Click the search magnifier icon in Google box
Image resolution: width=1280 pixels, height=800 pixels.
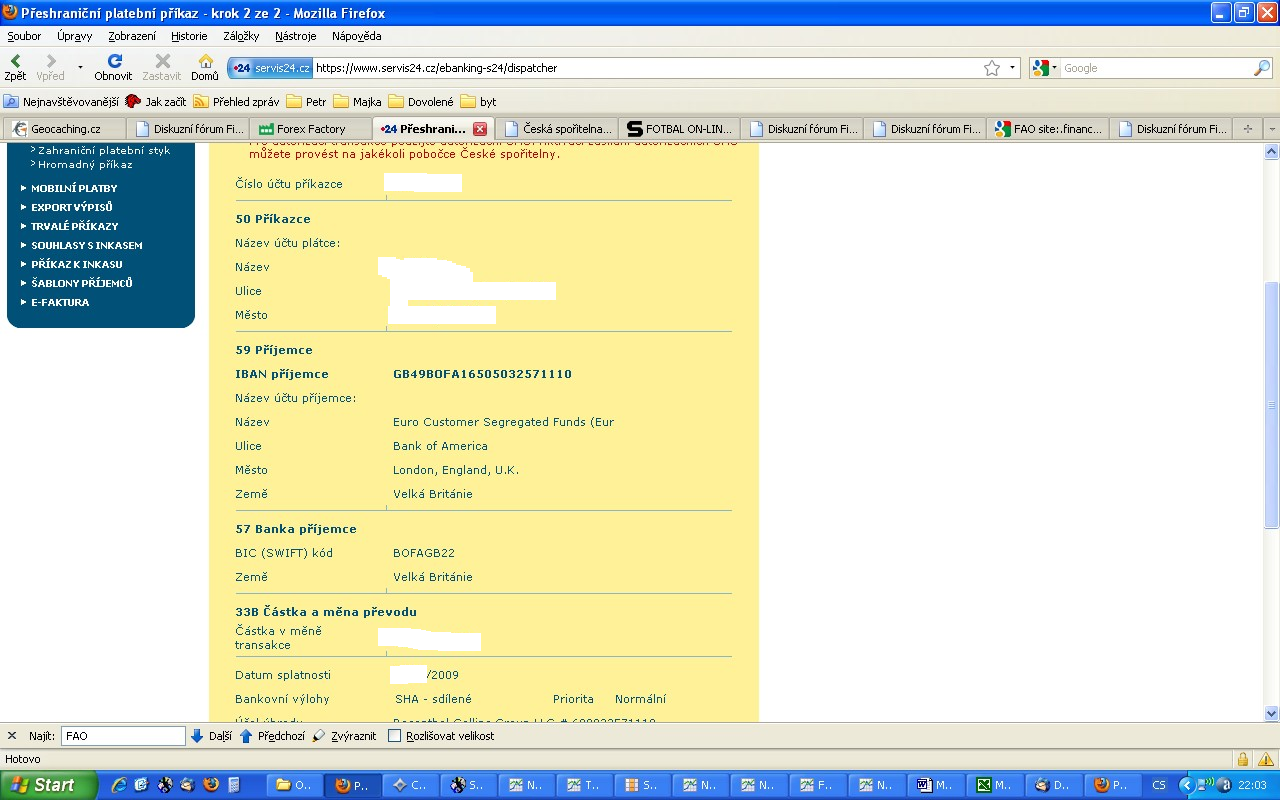[x=1262, y=68]
